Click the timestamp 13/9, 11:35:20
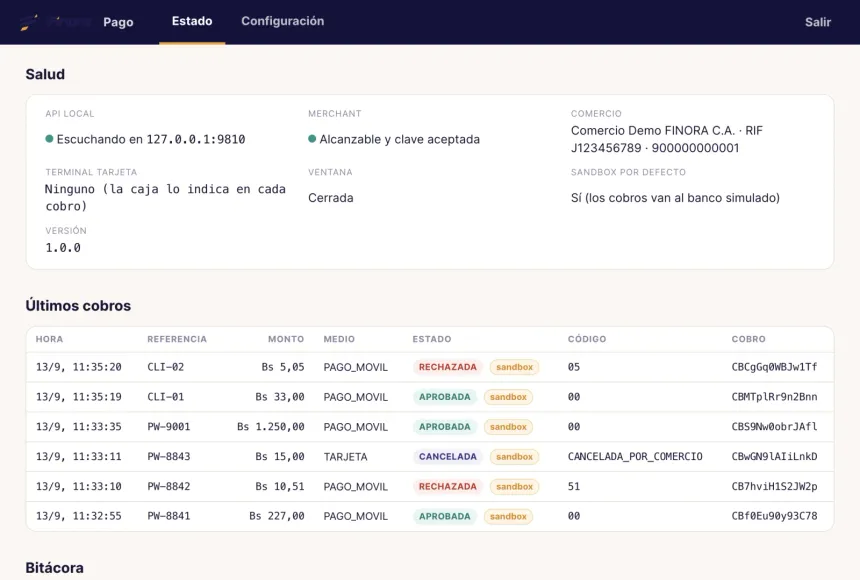This screenshot has height=580, width=860. [x=78, y=367]
